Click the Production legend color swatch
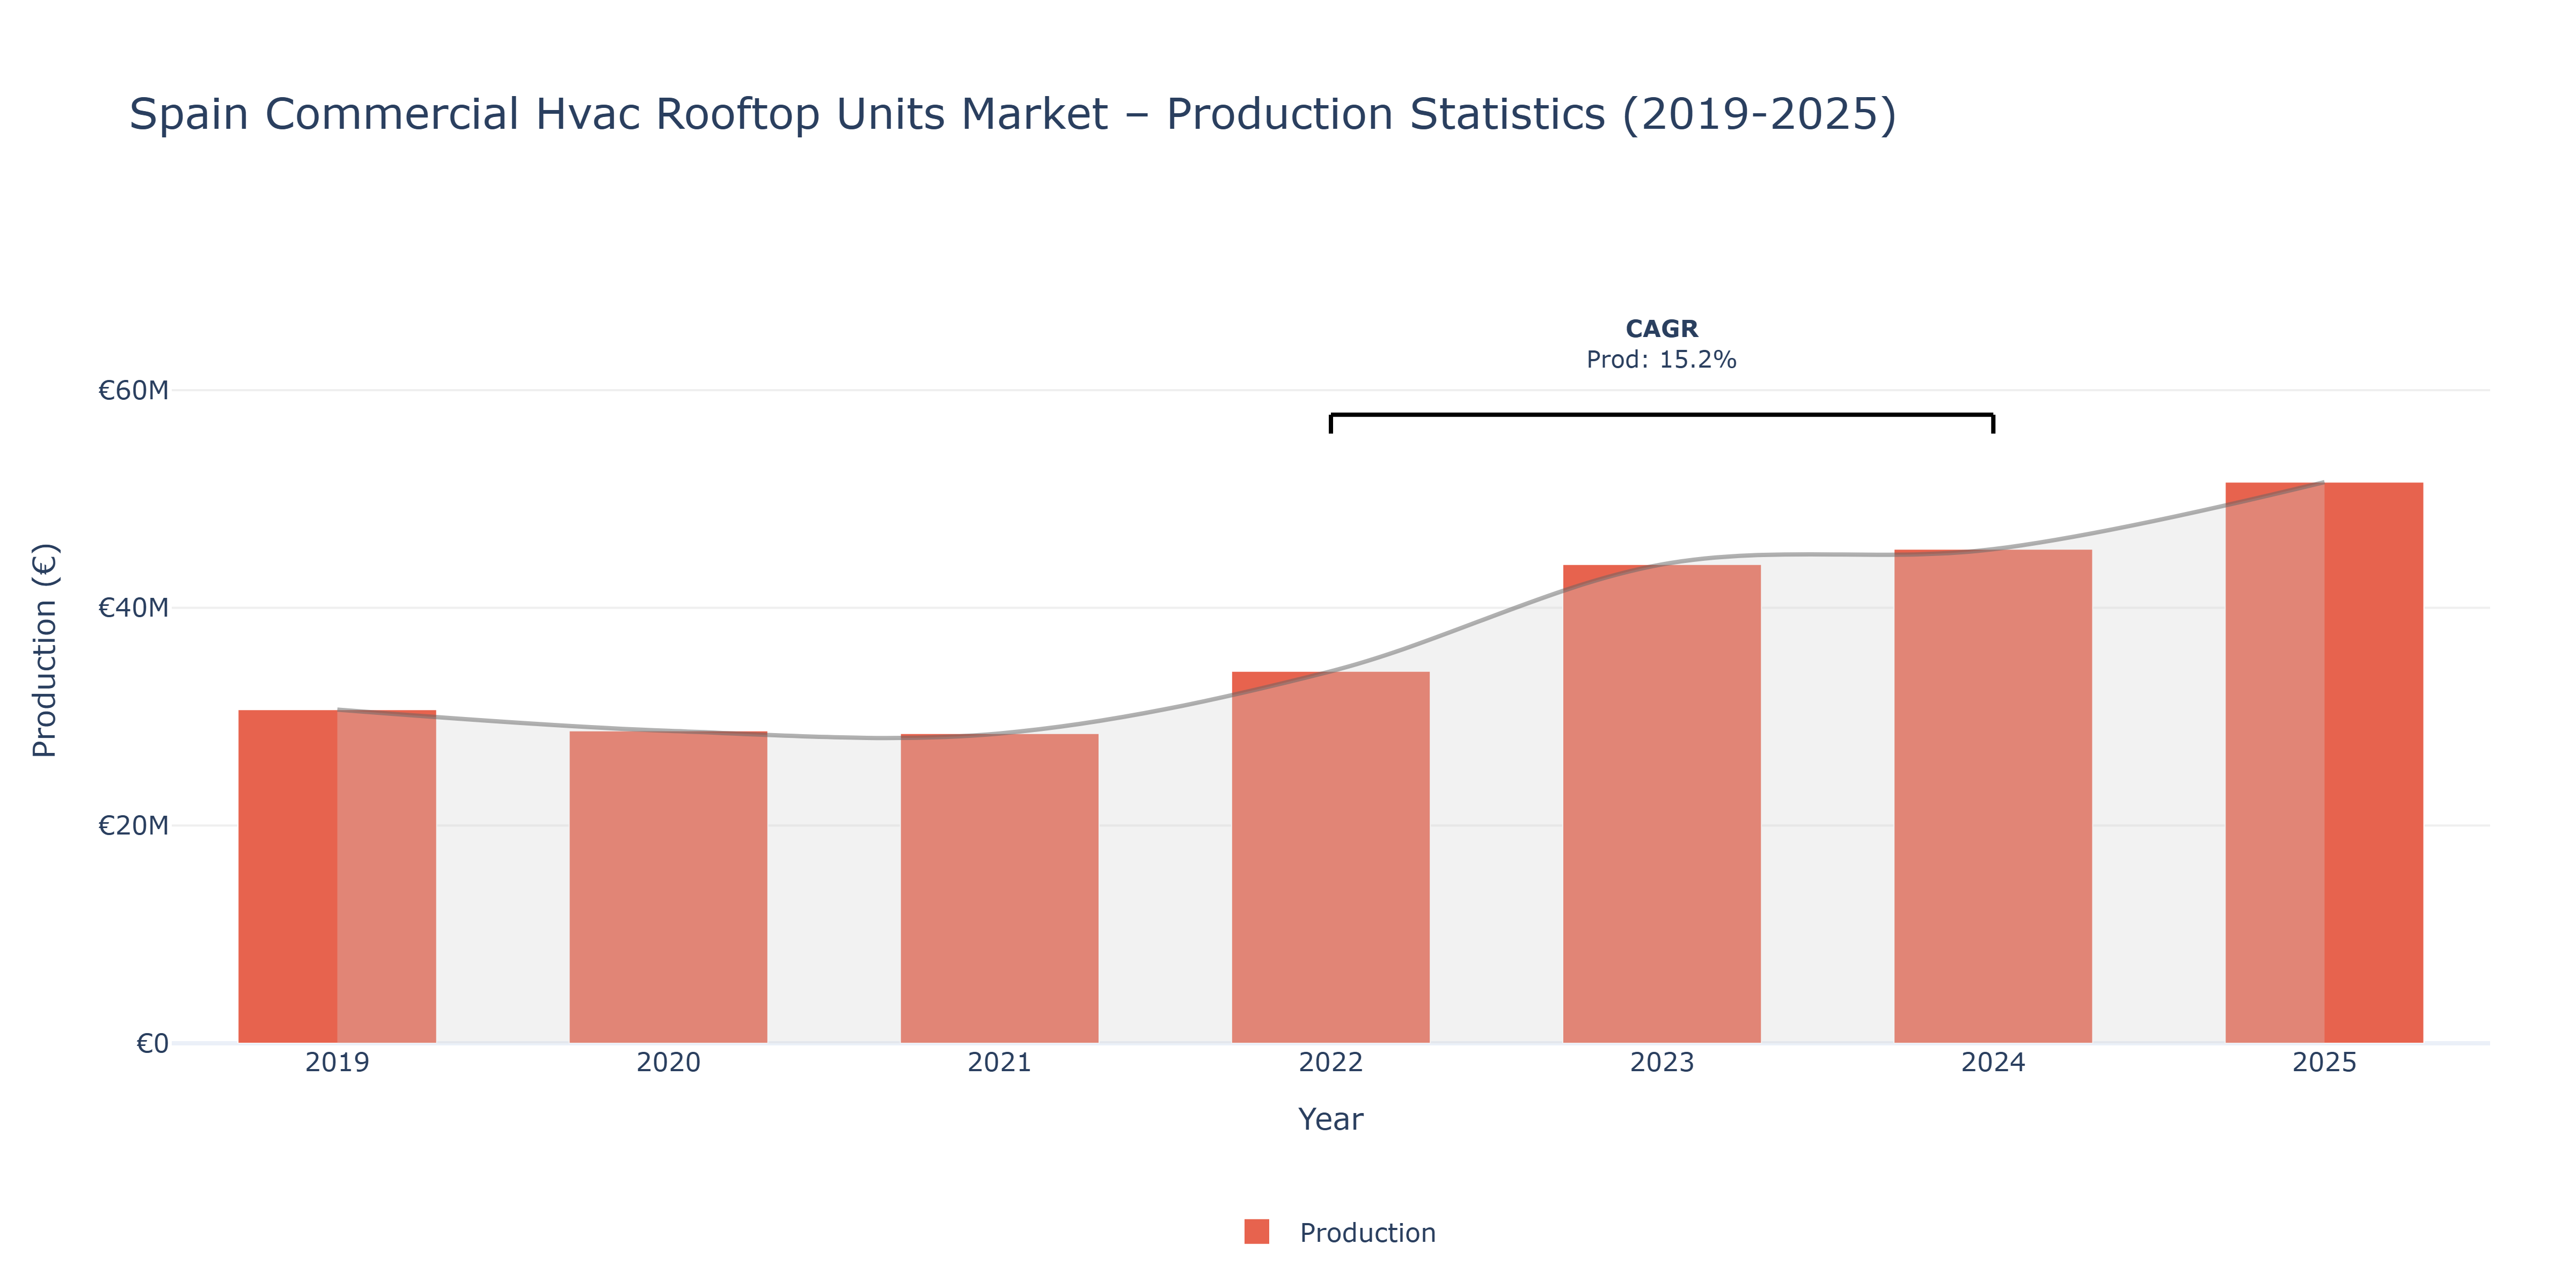The image size is (2576, 1288). pyautogui.click(x=1256, y=1232)
